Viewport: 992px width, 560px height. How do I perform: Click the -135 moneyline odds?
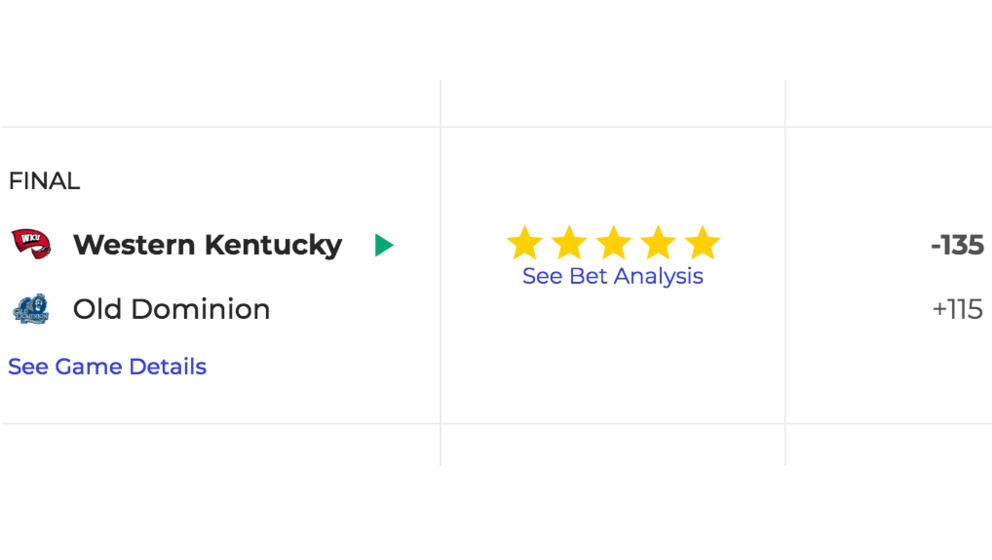(957, 246)
